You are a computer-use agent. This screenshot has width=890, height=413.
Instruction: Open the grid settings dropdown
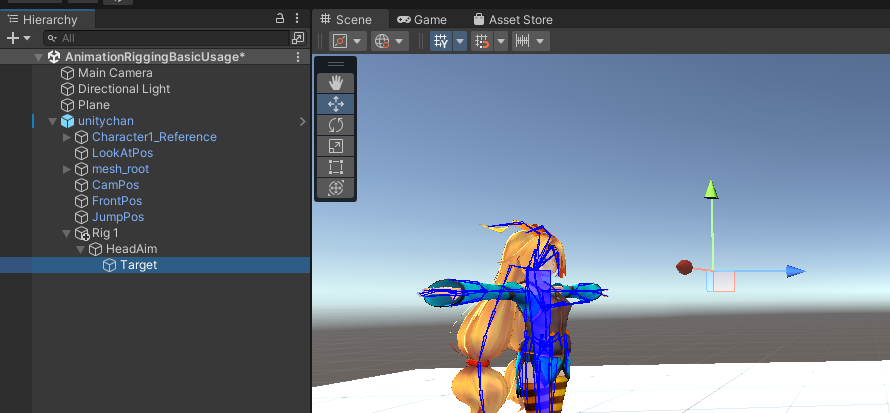tap(460, 41)
